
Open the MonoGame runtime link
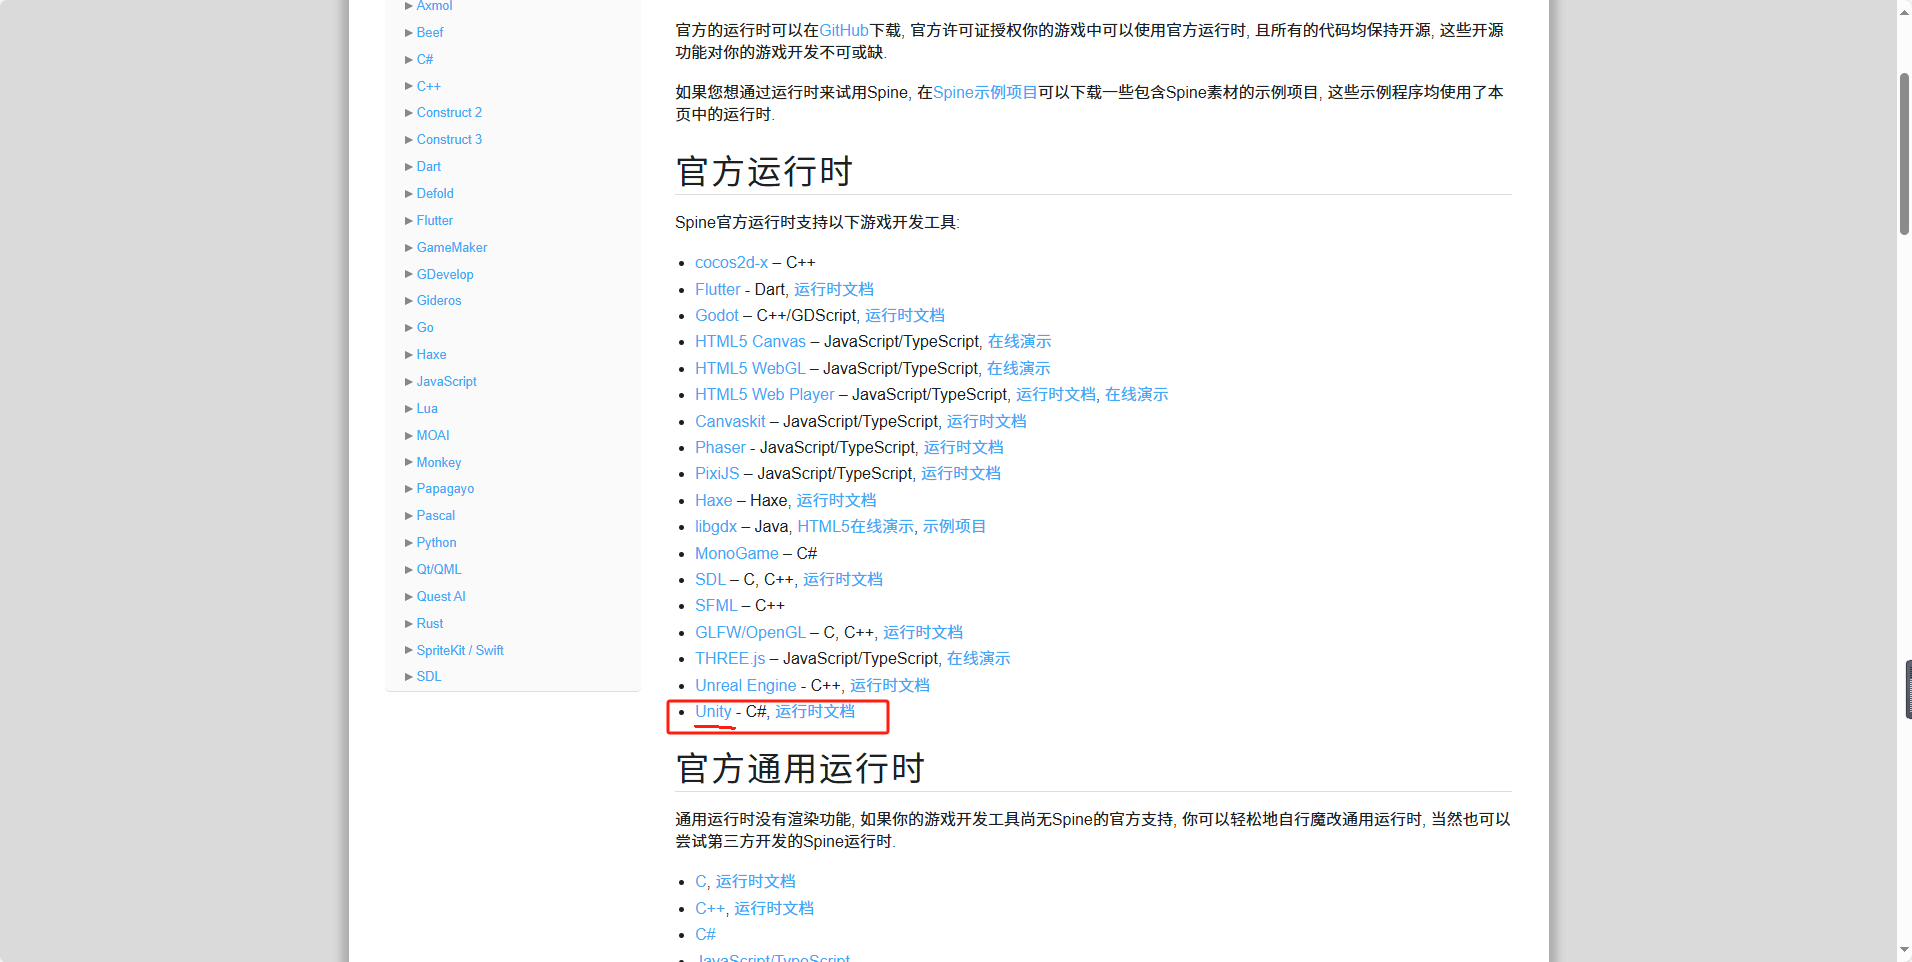736,553
